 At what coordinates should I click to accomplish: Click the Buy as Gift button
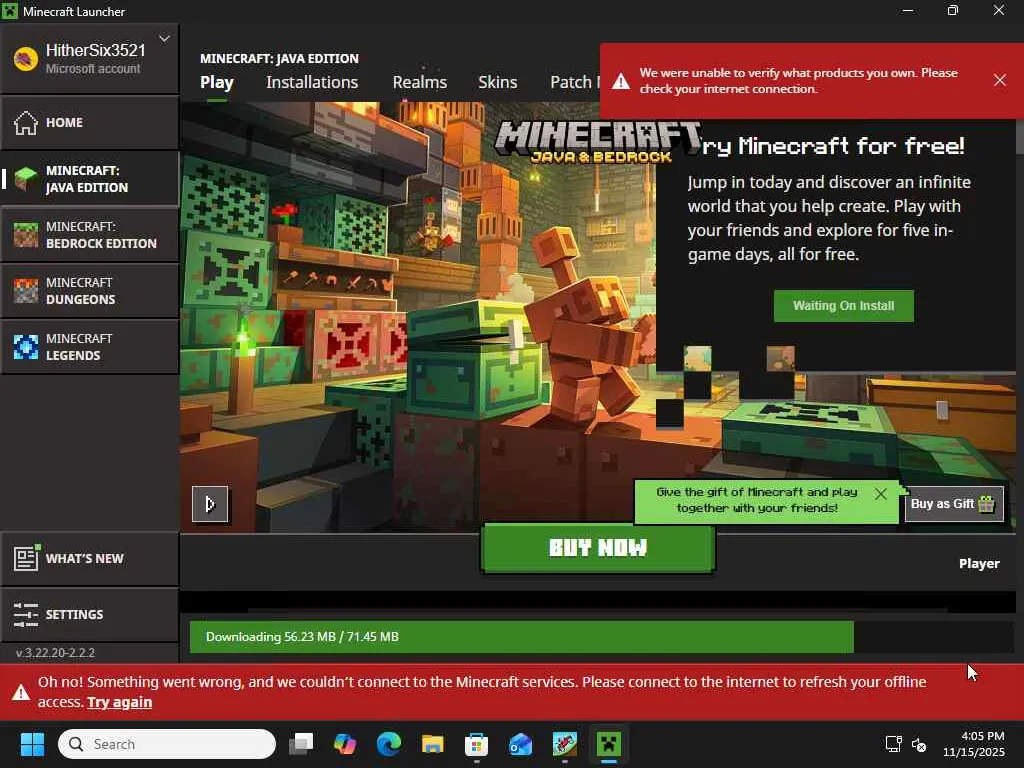coord(953,504)
